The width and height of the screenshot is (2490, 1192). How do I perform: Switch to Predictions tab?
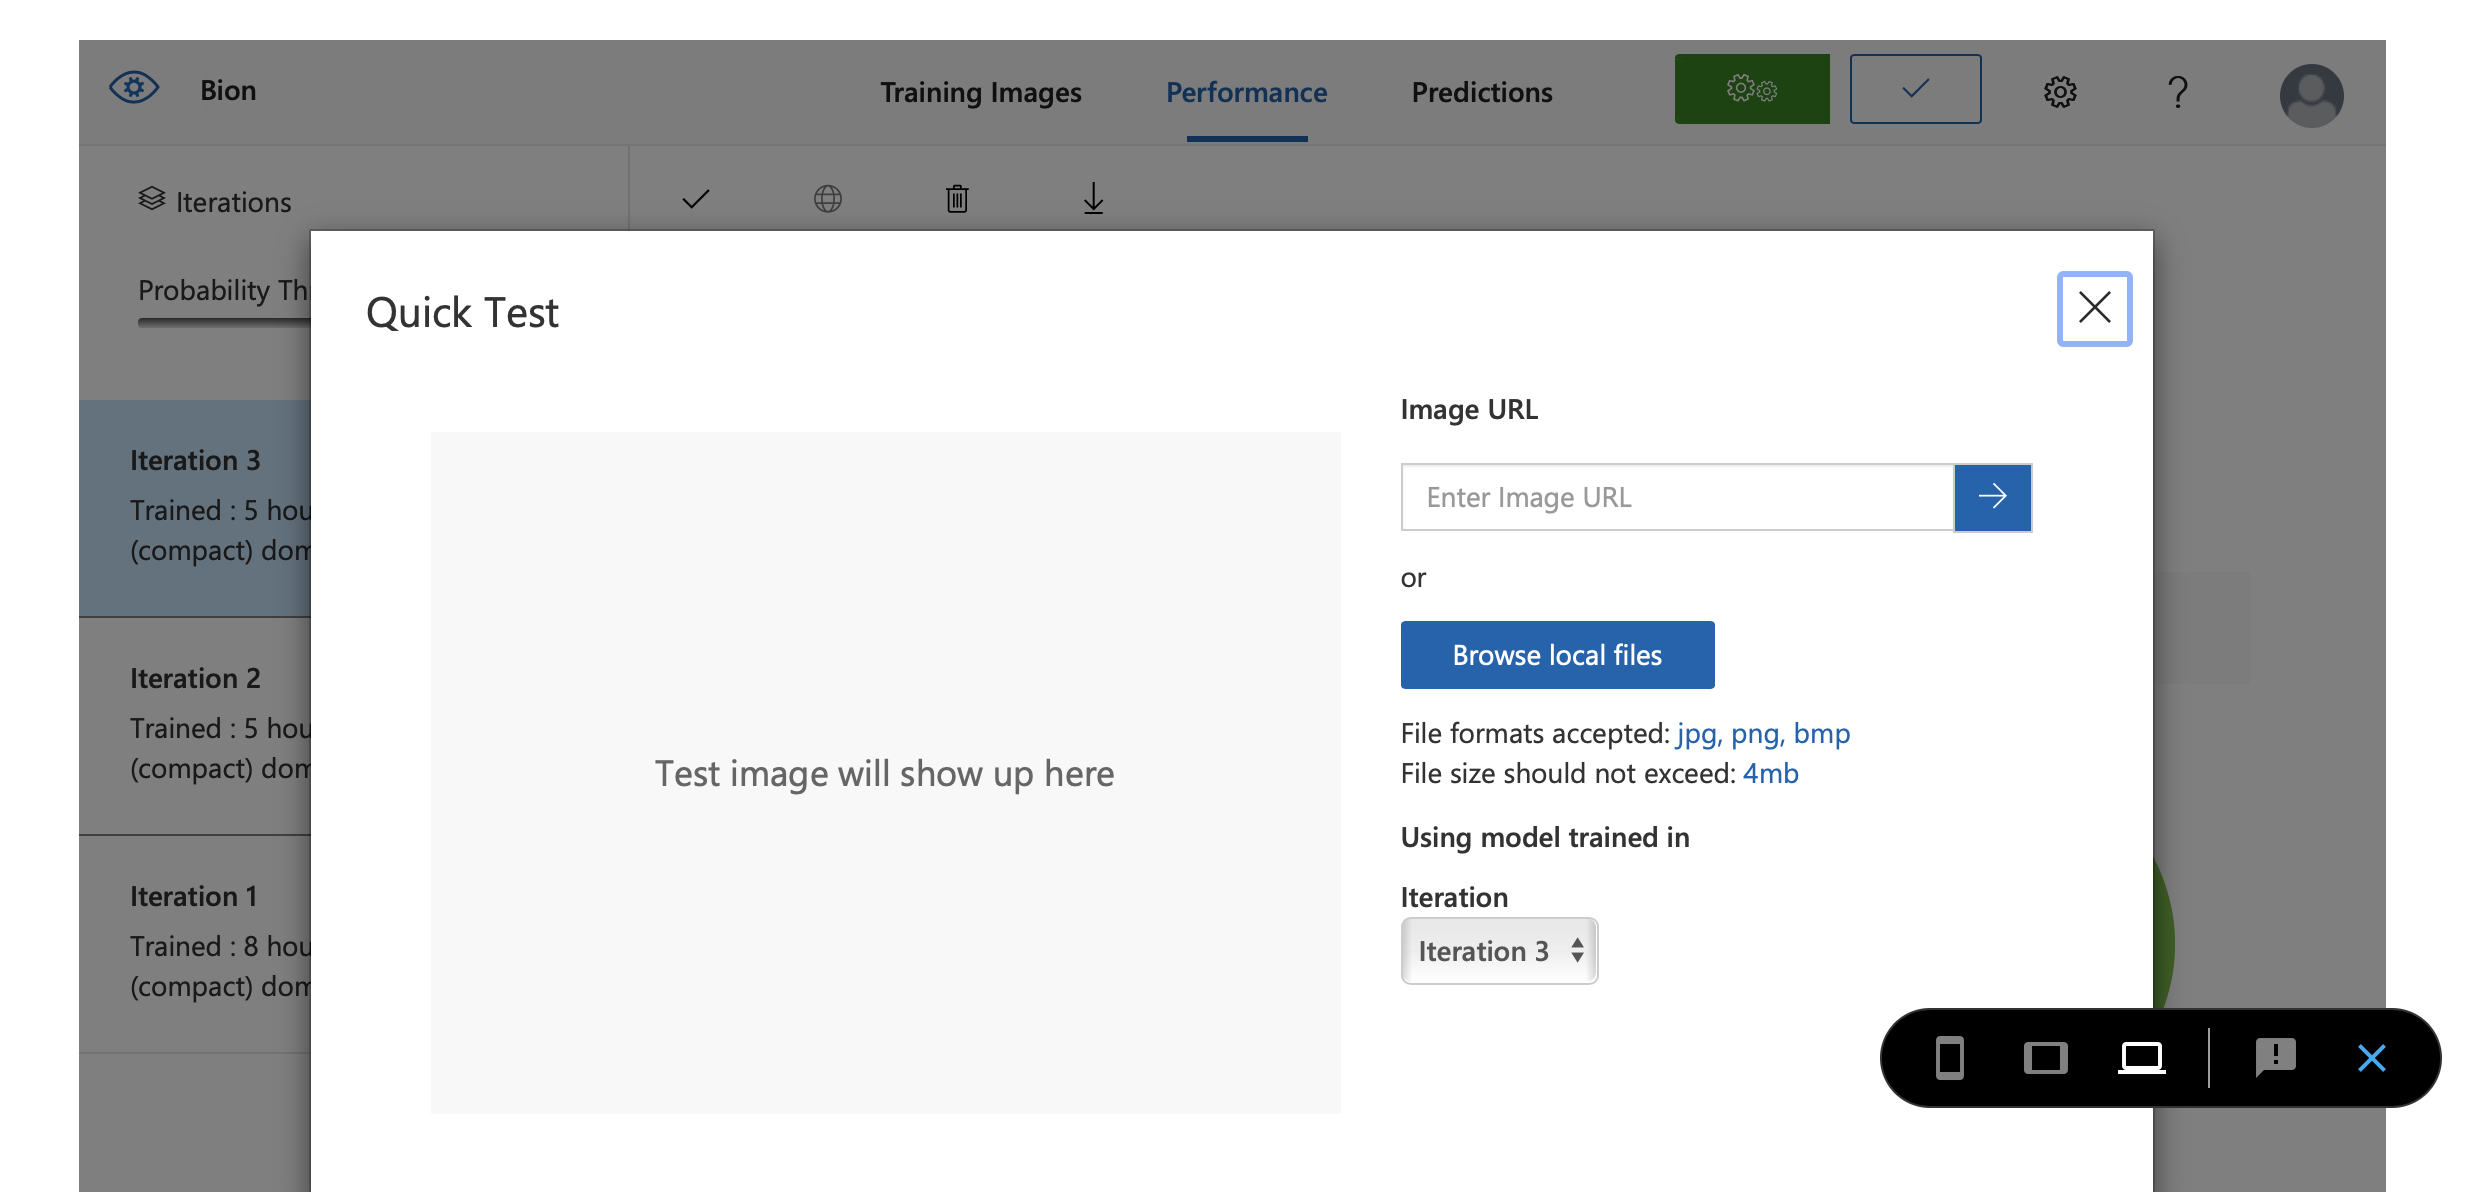tap(1481, 92)
